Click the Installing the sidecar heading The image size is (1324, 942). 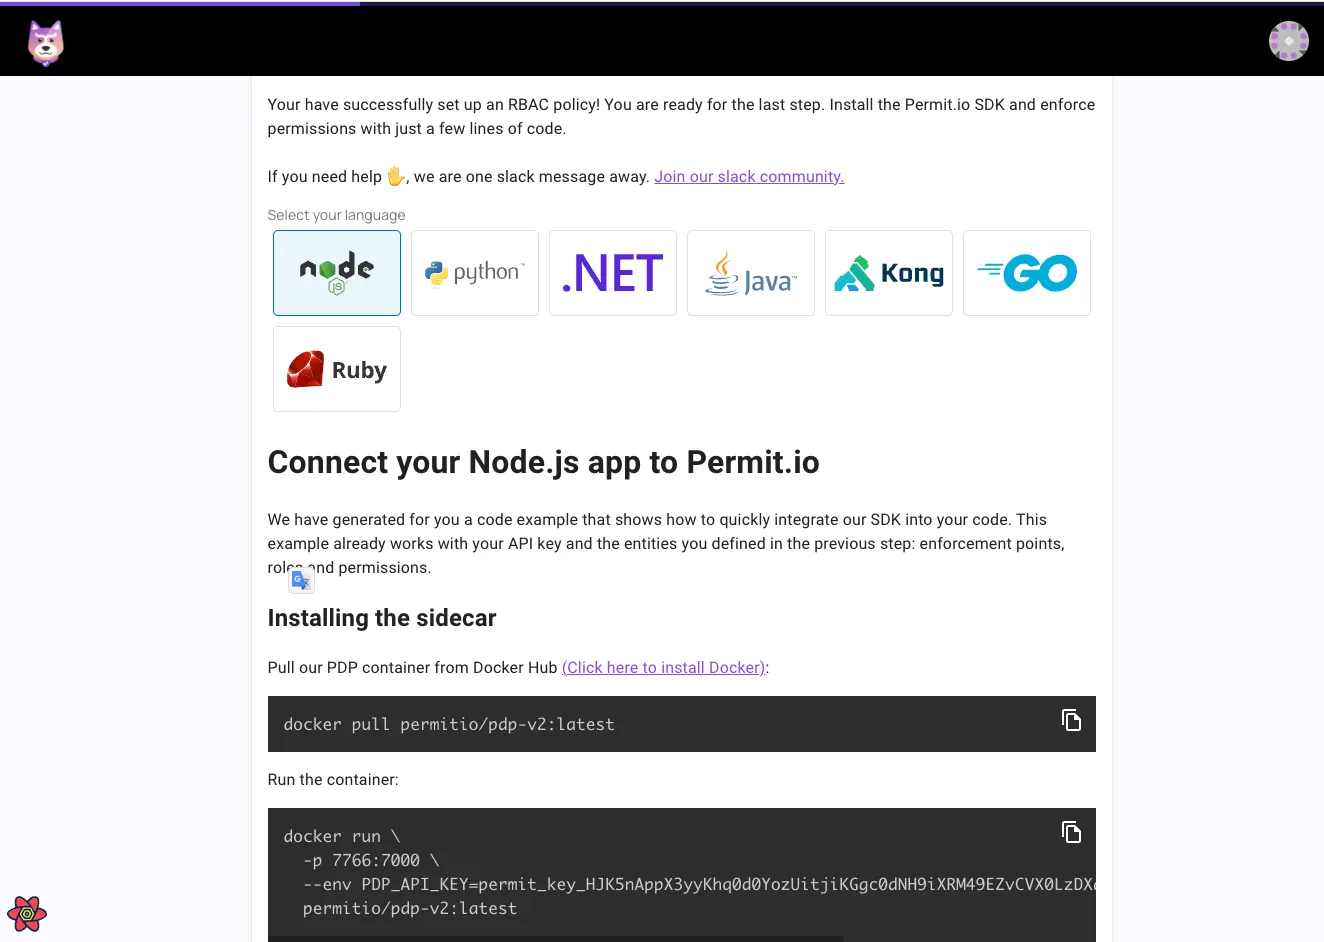[382, 618]
